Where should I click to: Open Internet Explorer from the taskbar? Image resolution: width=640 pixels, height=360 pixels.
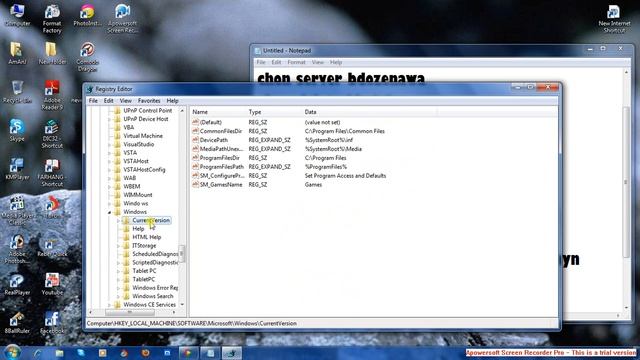pos(37,353)
